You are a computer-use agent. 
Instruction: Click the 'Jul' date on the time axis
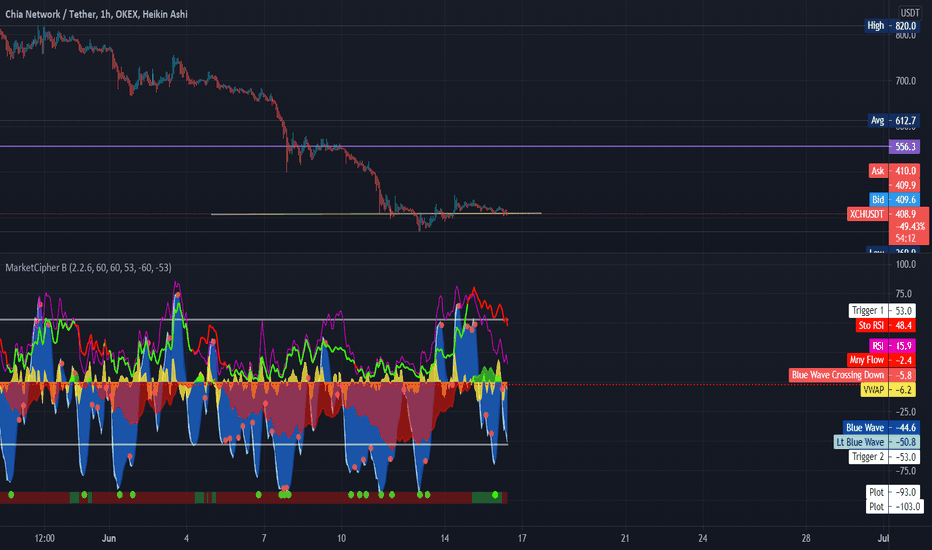point(883,538)
